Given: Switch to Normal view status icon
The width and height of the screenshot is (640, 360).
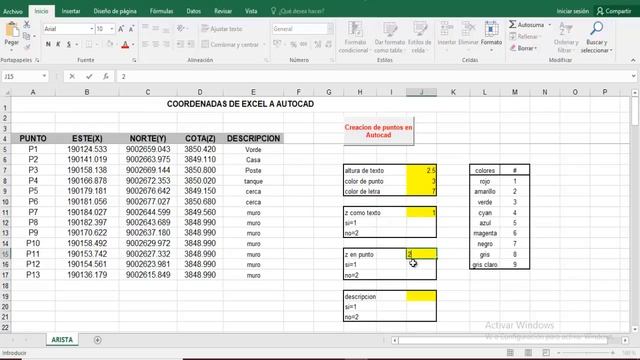Looking at the screenshot, I should tap(510, 353).
